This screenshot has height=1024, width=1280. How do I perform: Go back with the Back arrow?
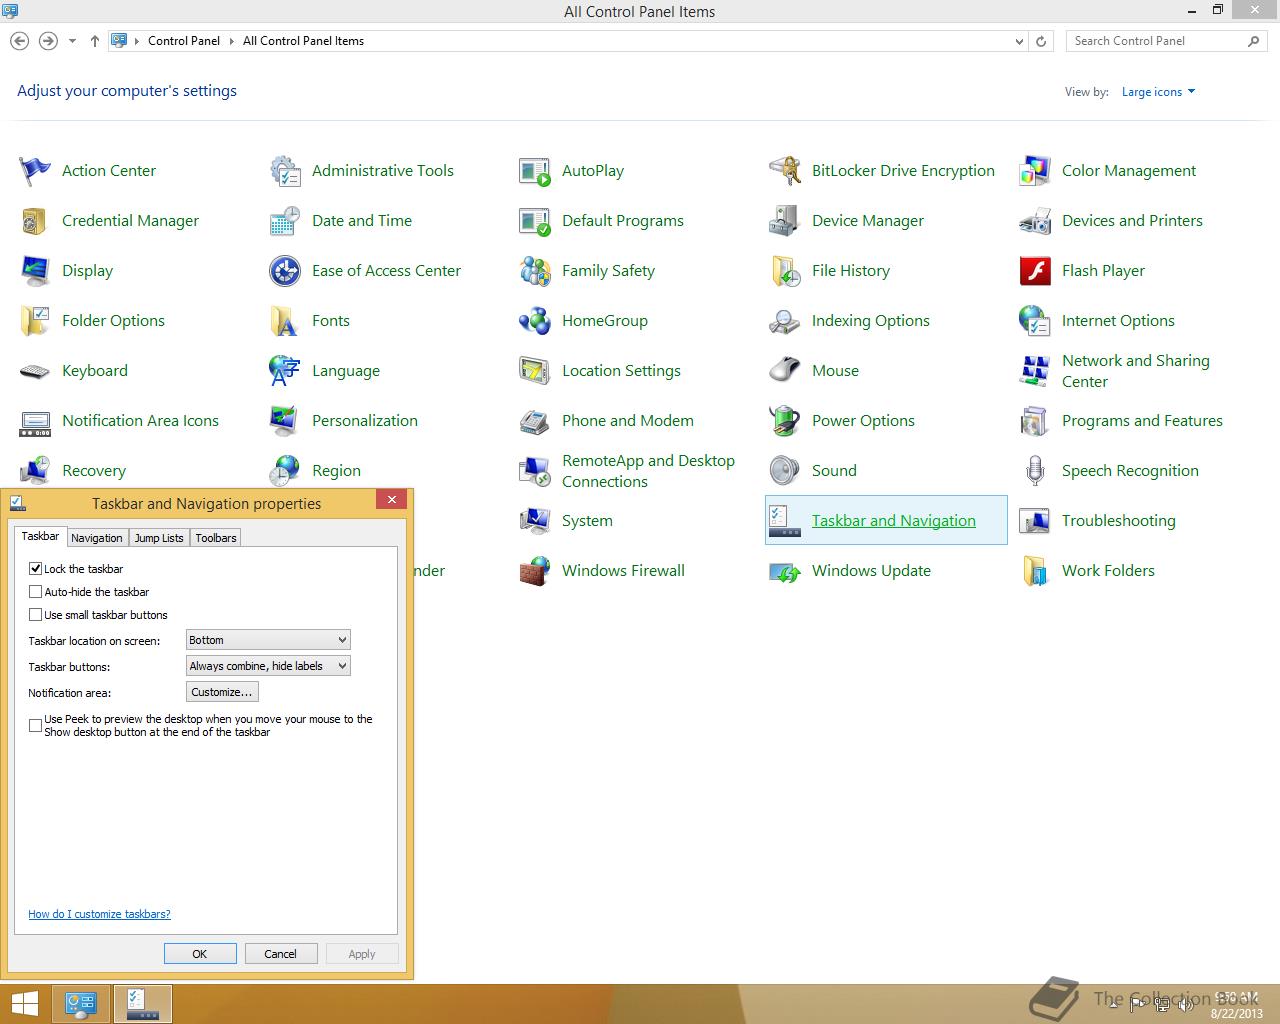19,41
